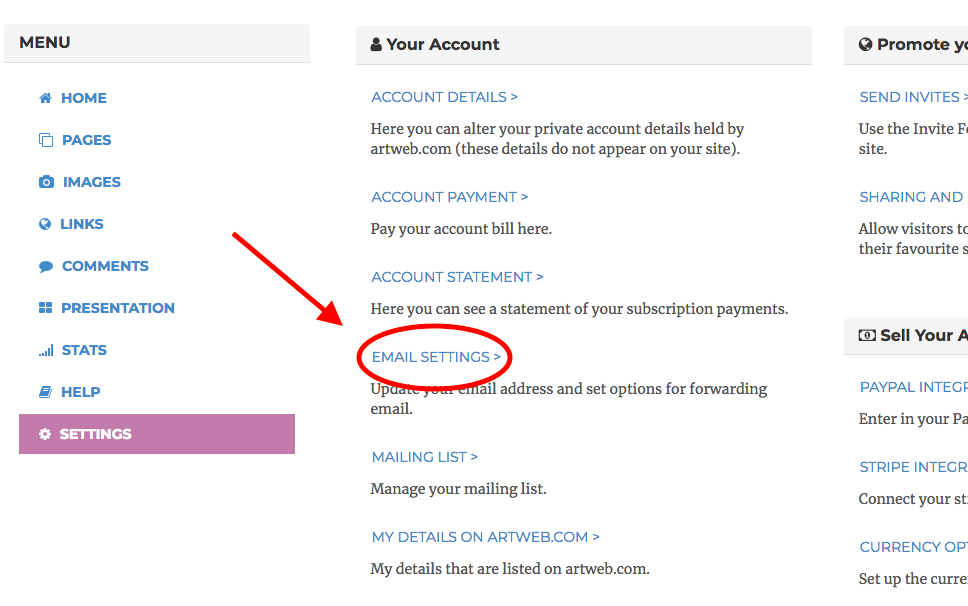
Task: Click the Help book icon
Action: (45, 392)
